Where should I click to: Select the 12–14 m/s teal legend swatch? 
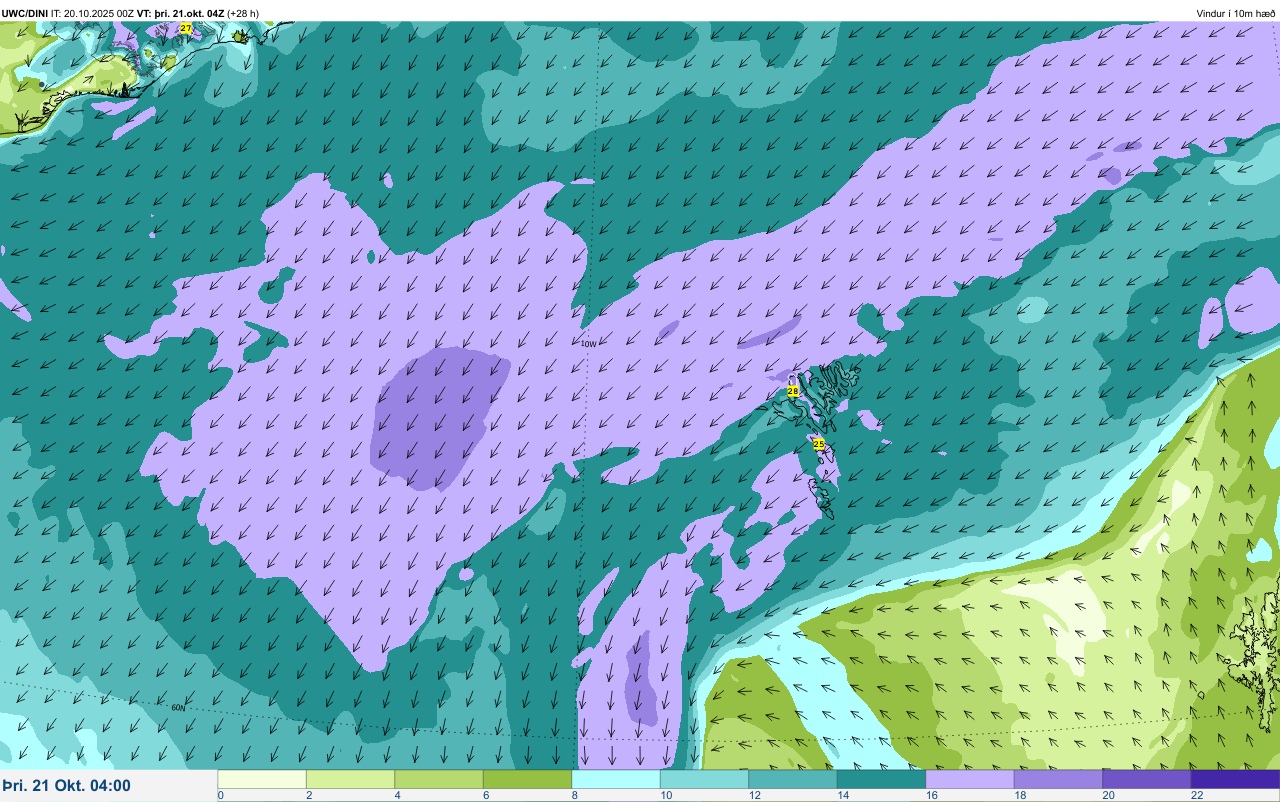(x=793, y=779)
